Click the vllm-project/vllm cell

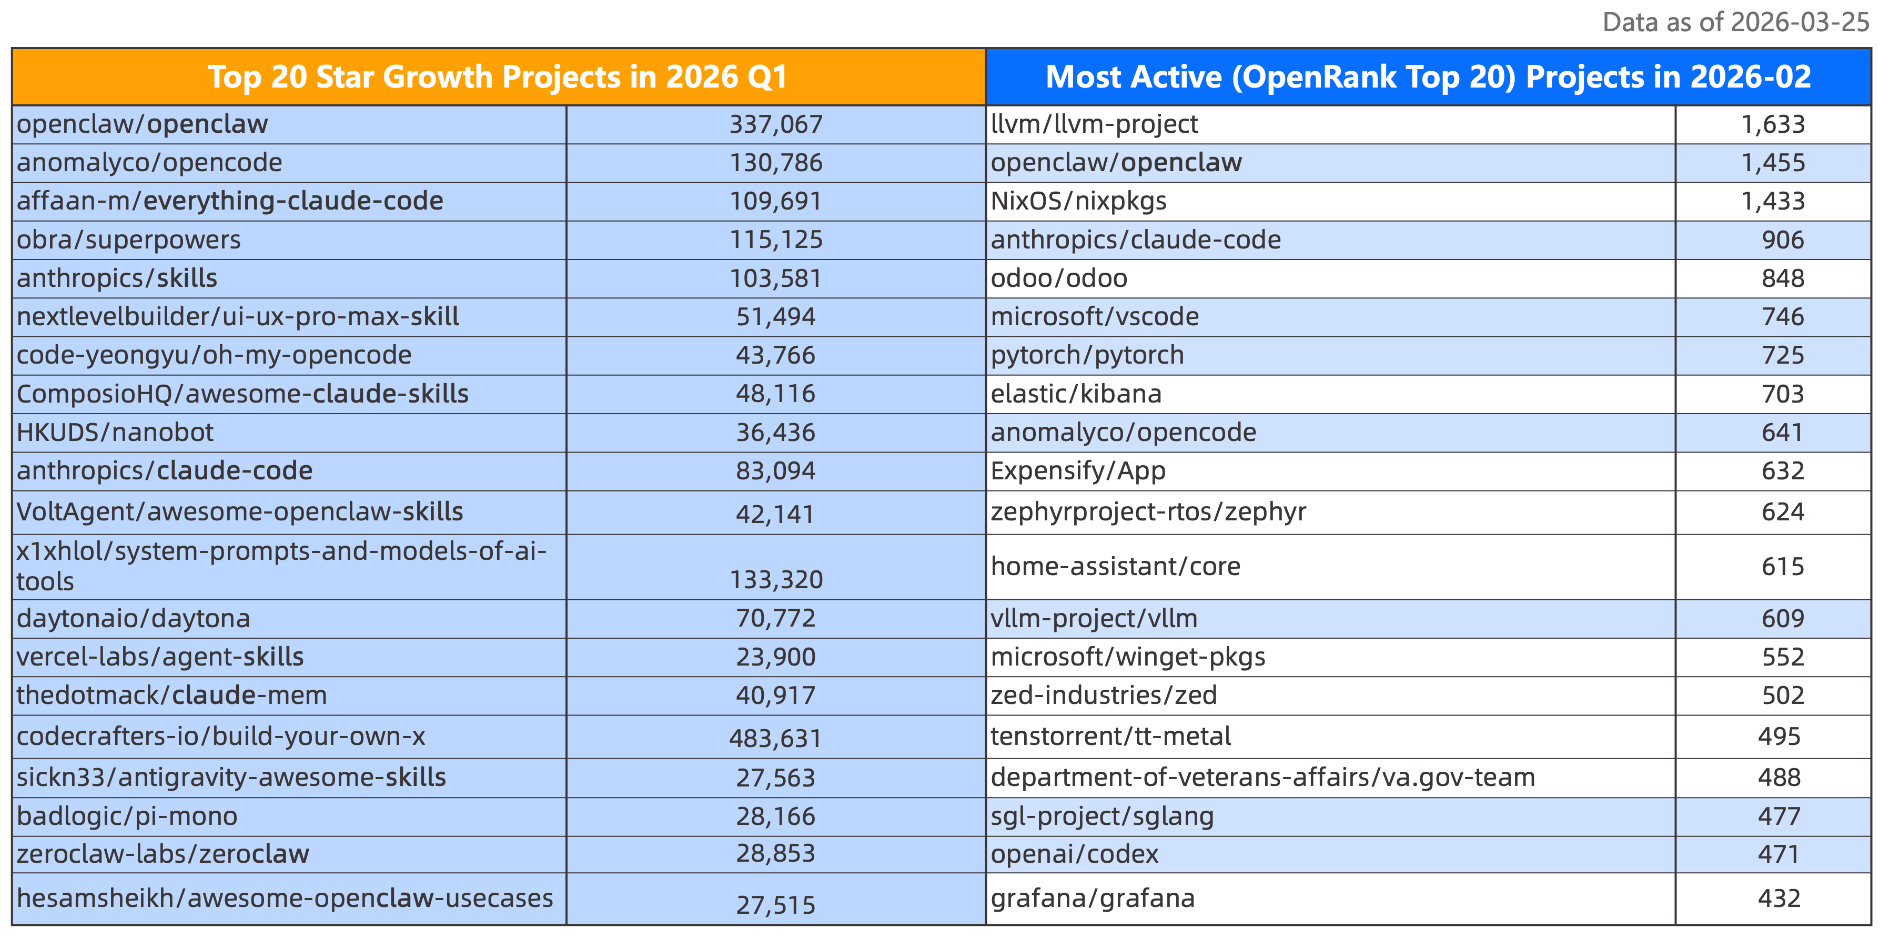[1331, 619]
